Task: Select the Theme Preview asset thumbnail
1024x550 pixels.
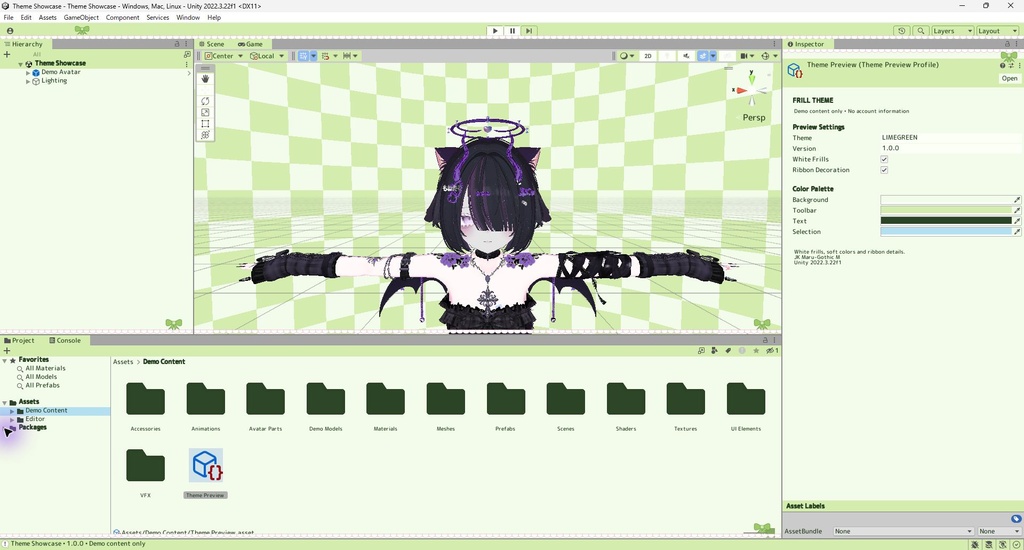Action: (x=206, y=466)
